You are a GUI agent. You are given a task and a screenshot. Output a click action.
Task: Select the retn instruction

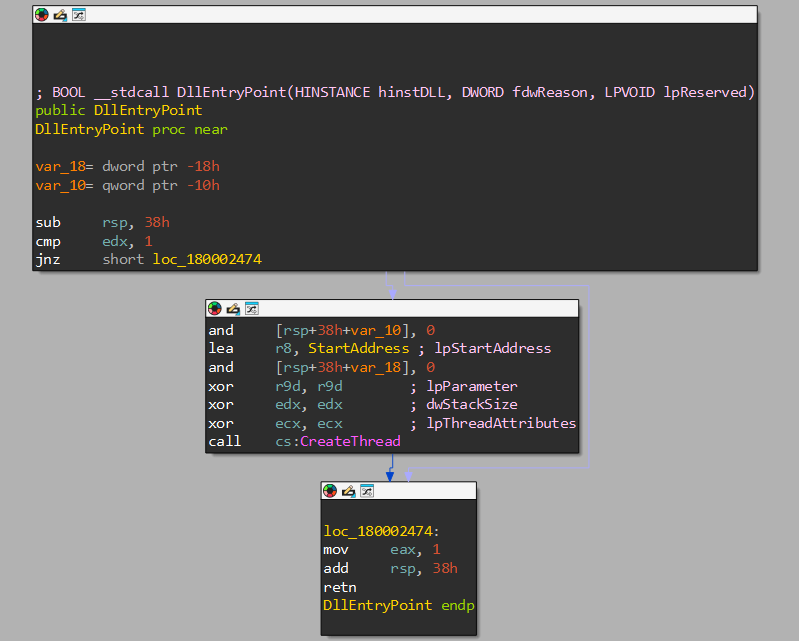(x=340, y=587)
